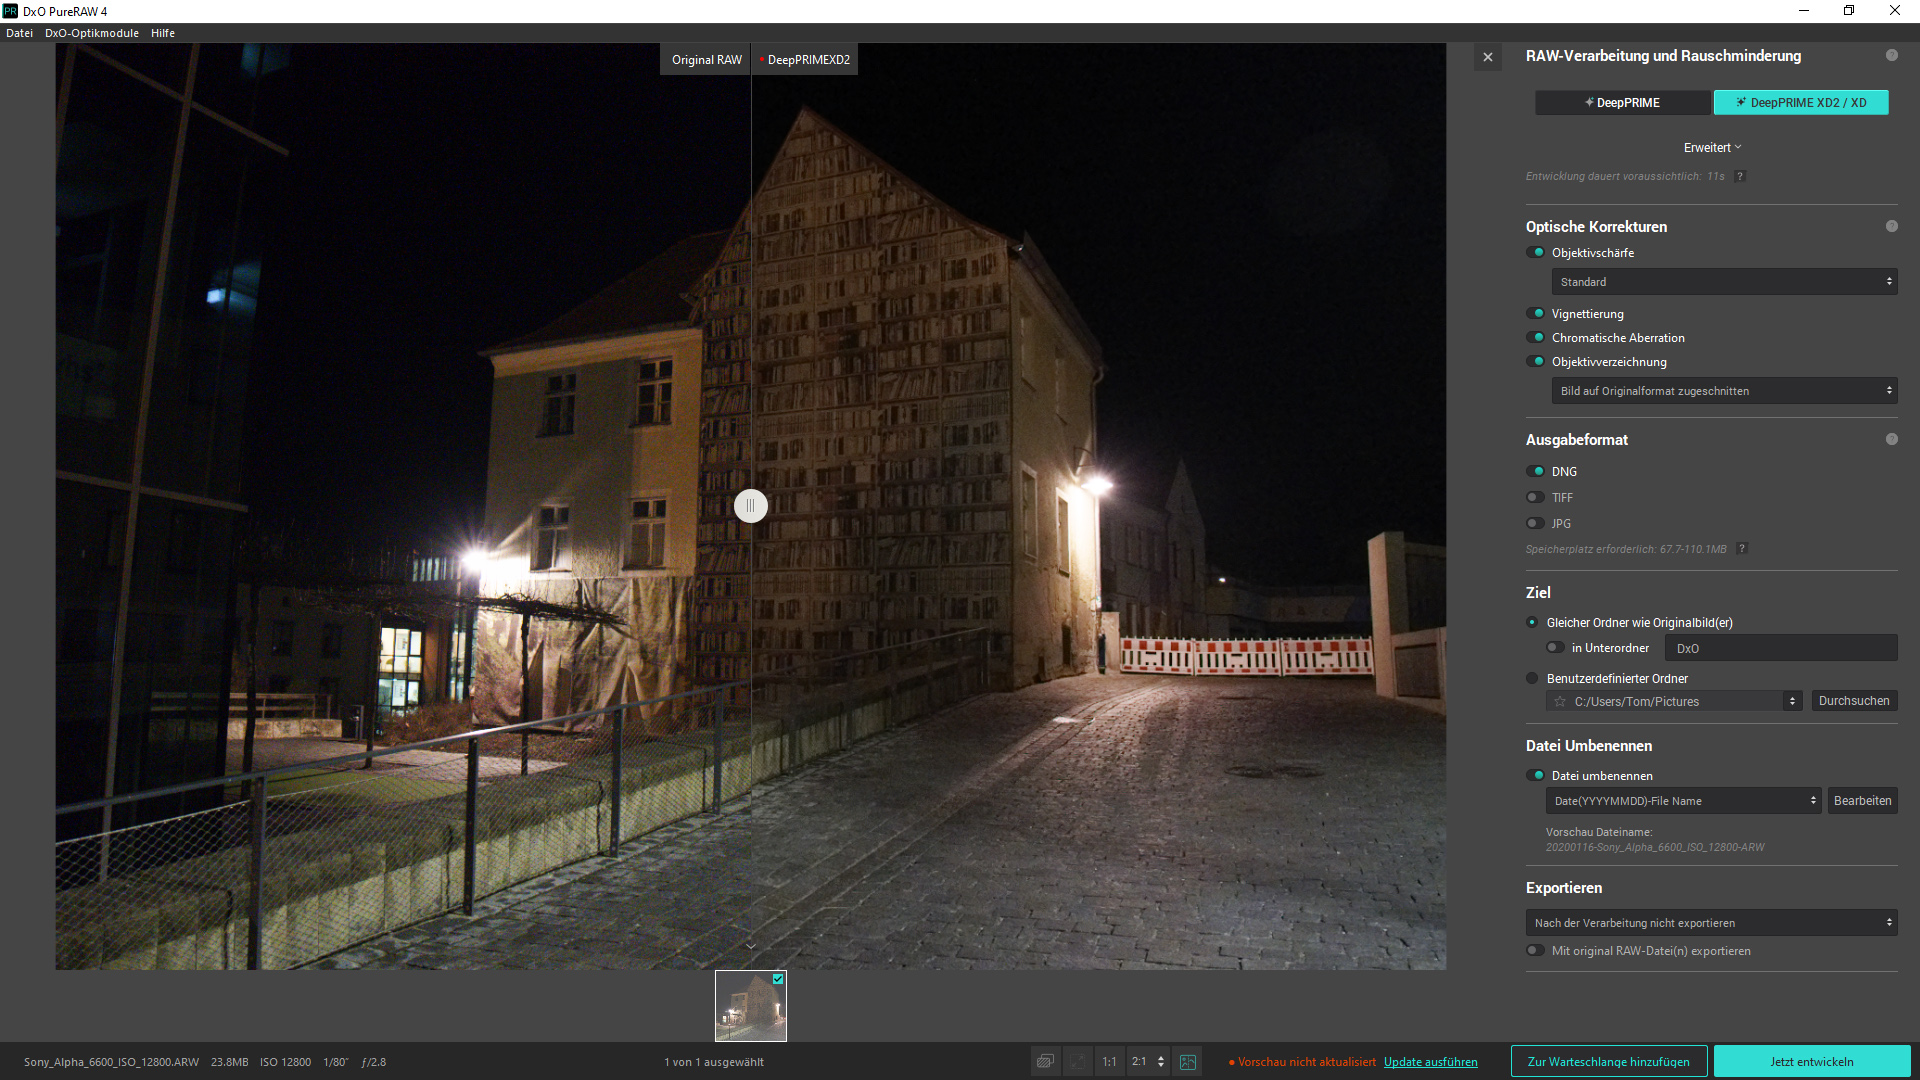The image size is (1920, 1080).
Task: Set zoom to 1:1
Action: coord(1109,1062)
